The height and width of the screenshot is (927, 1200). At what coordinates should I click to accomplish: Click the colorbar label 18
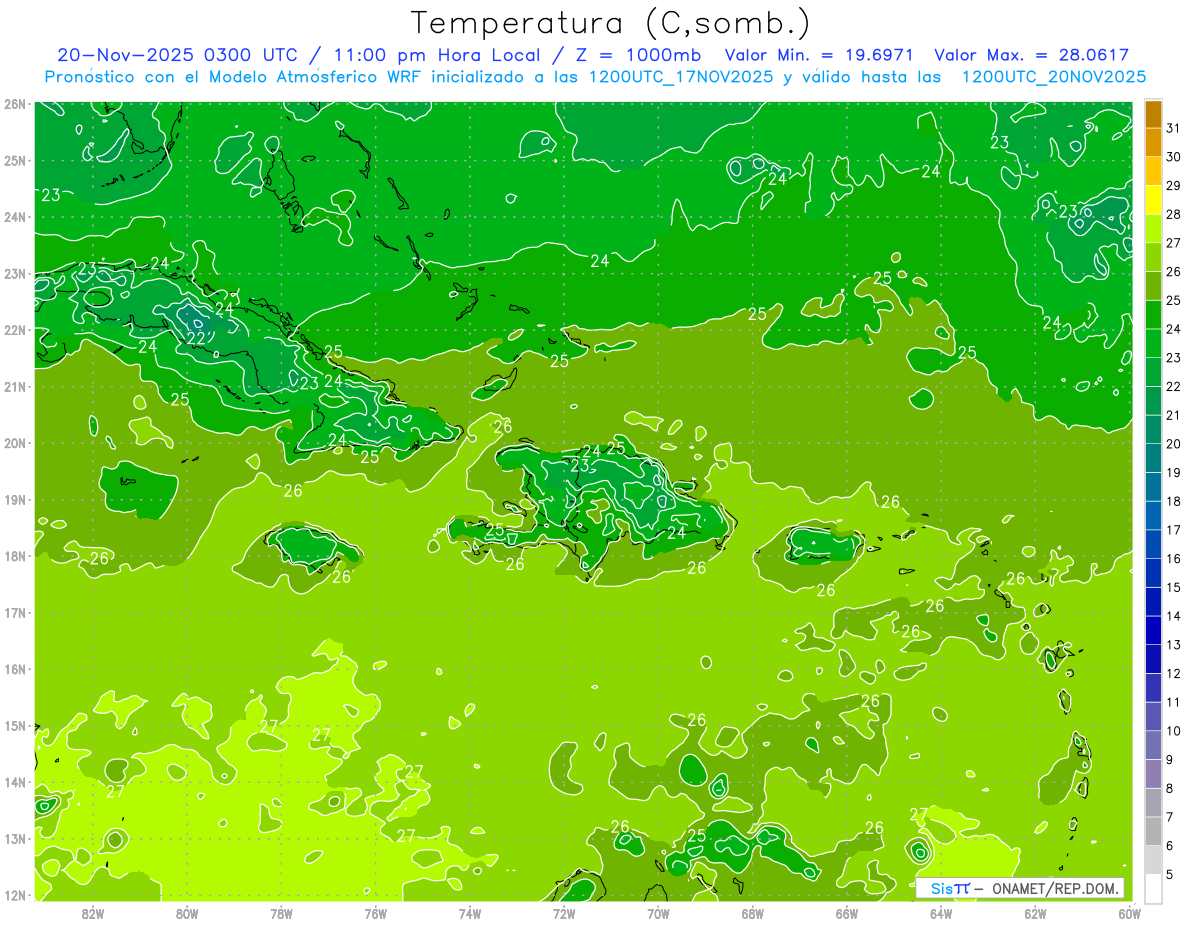[x=1174, y=501]
